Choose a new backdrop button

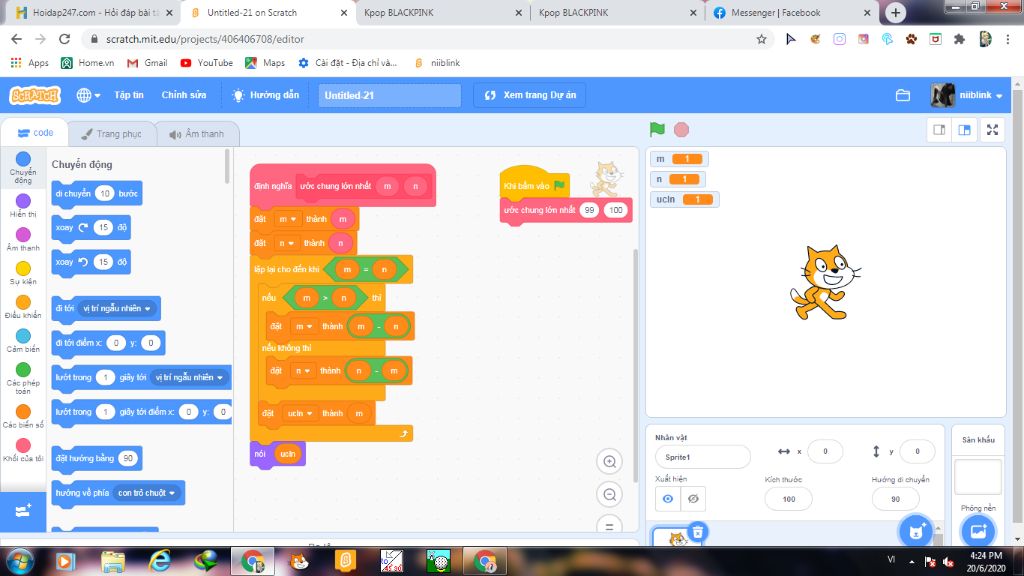(x=978, y=530)
